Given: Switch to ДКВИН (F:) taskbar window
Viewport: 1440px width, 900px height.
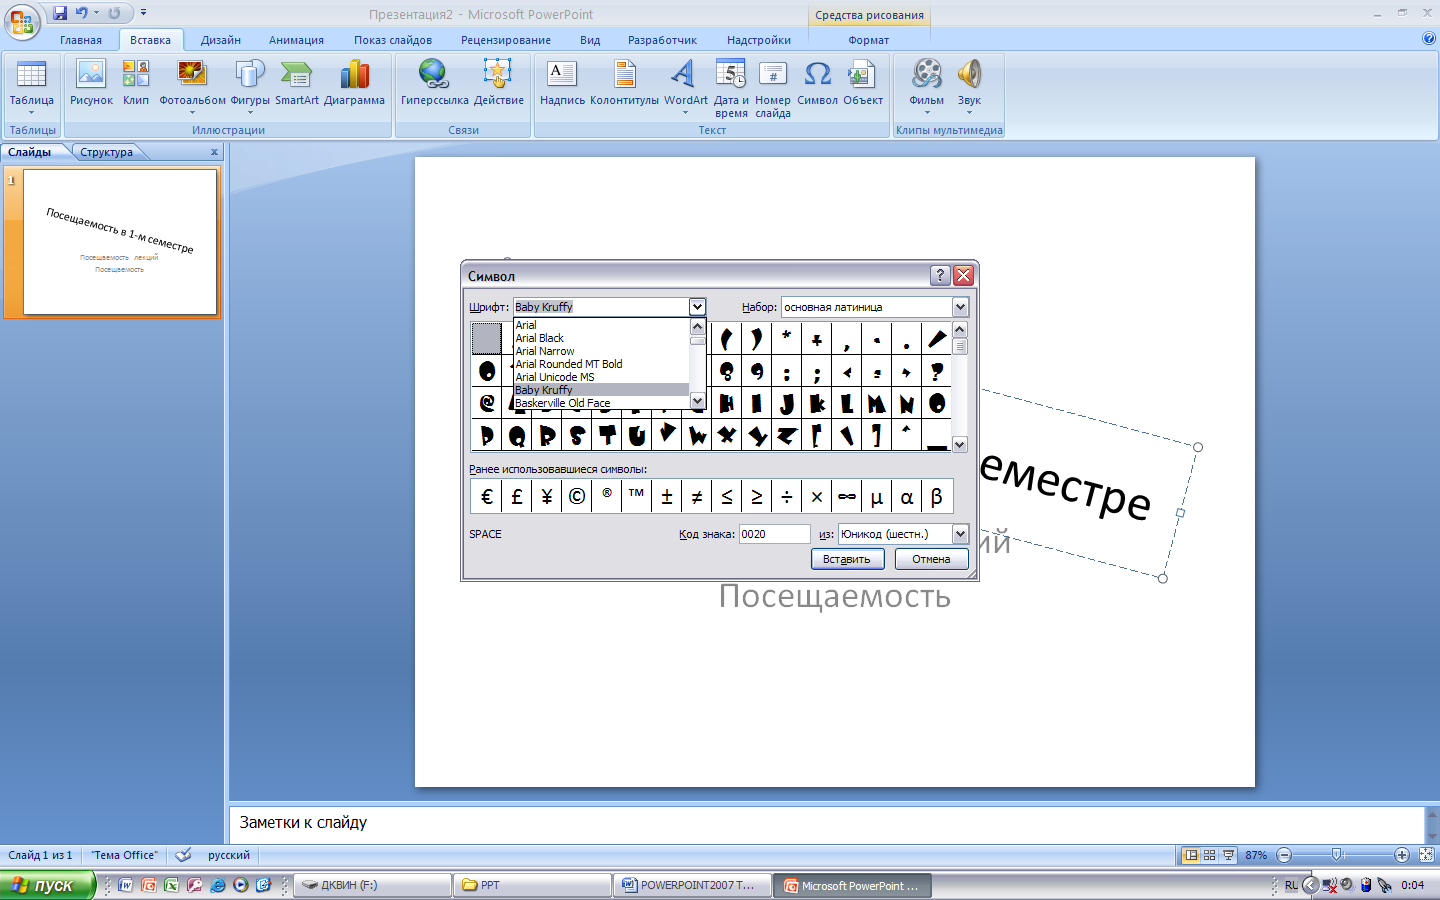Looking at the screenshot, I should point(373,885).
